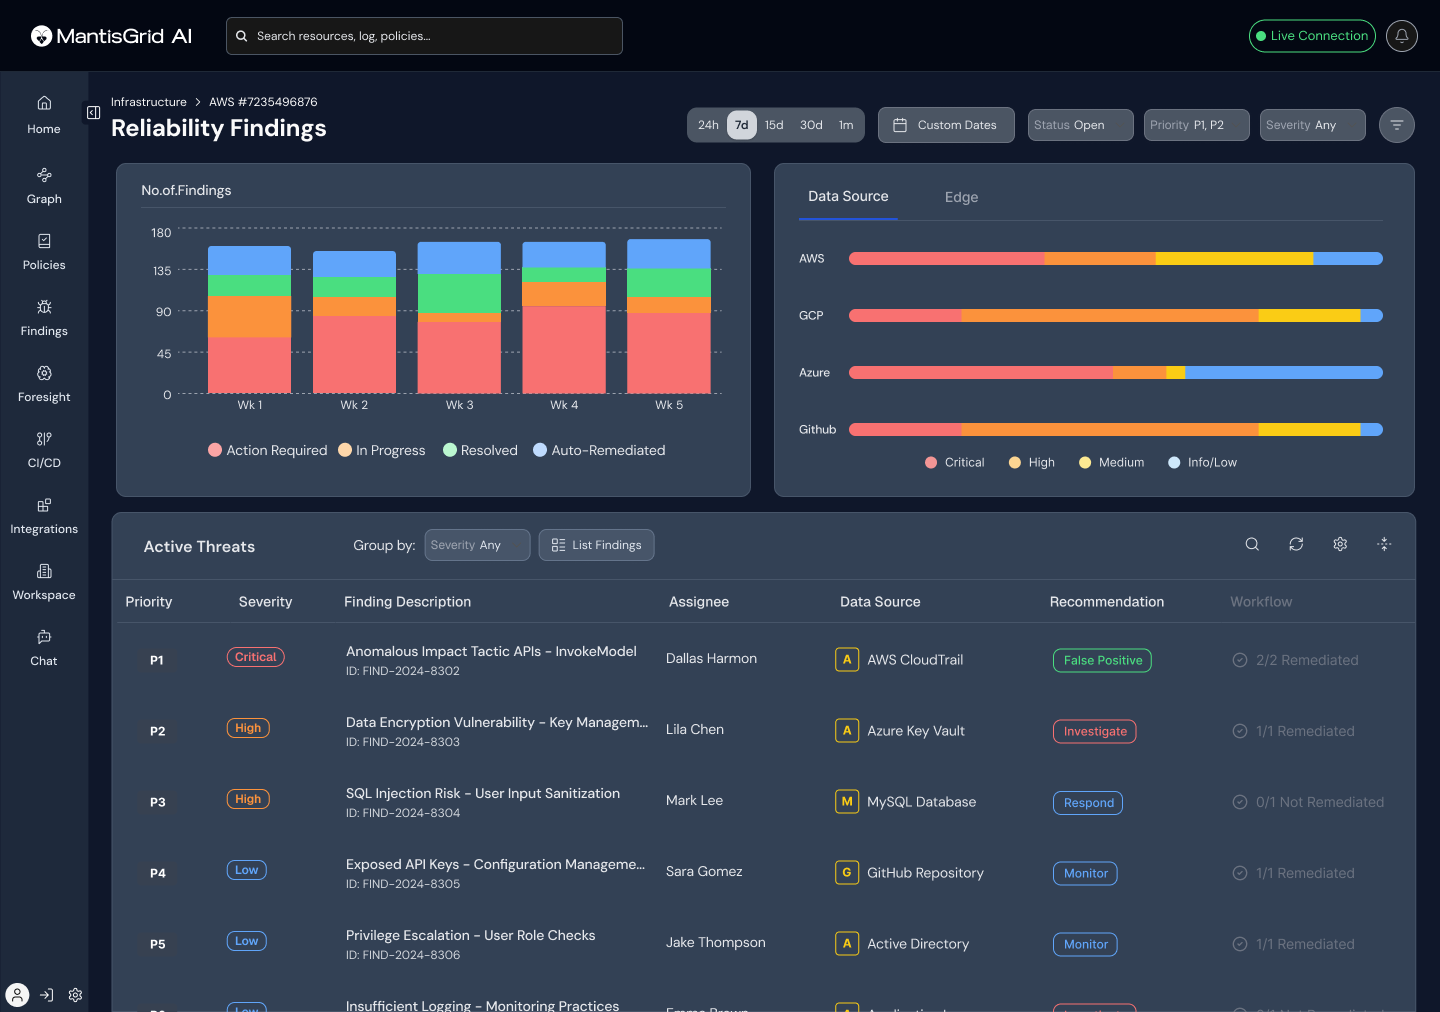Open the notifications bell
Viewport: 1440px width, 1012px height.
(x=1401, y=36)
